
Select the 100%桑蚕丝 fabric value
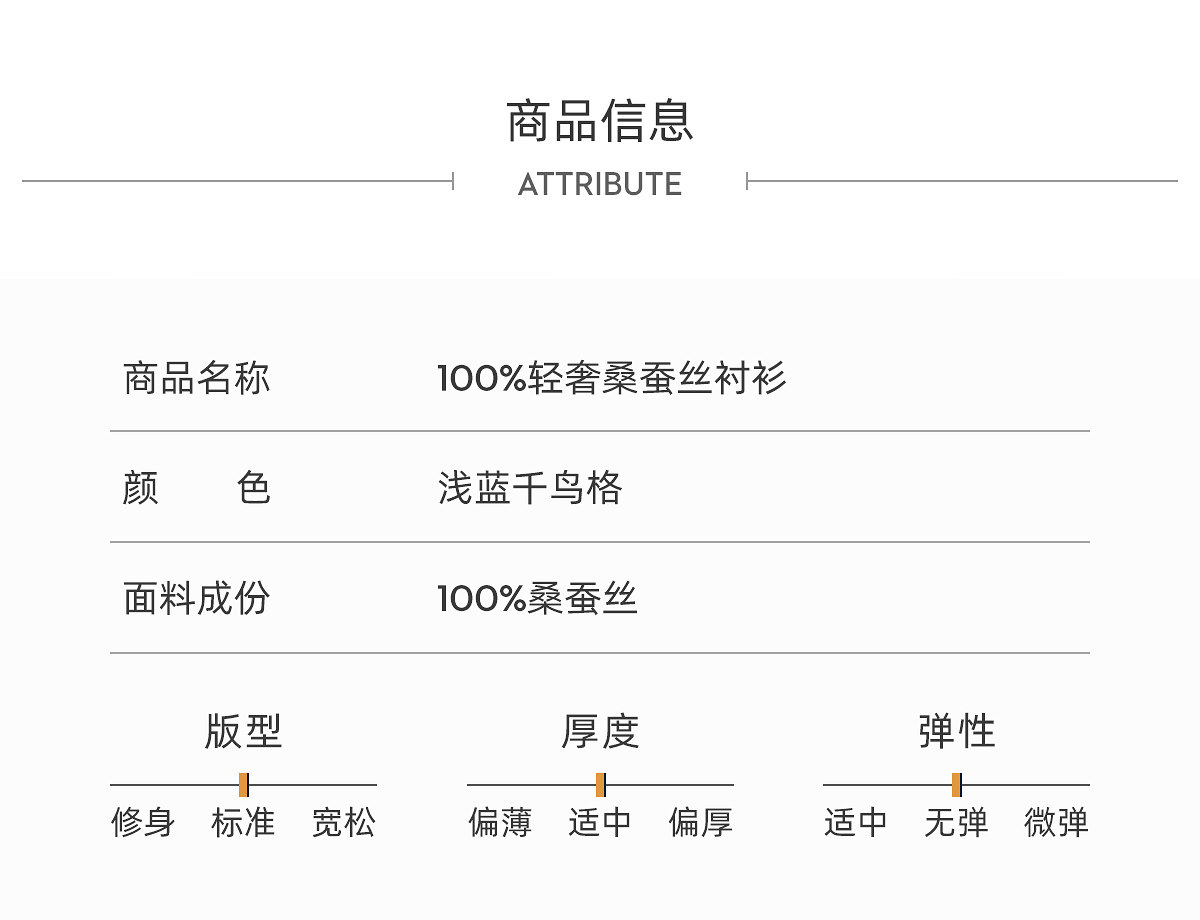coord(537,599)
